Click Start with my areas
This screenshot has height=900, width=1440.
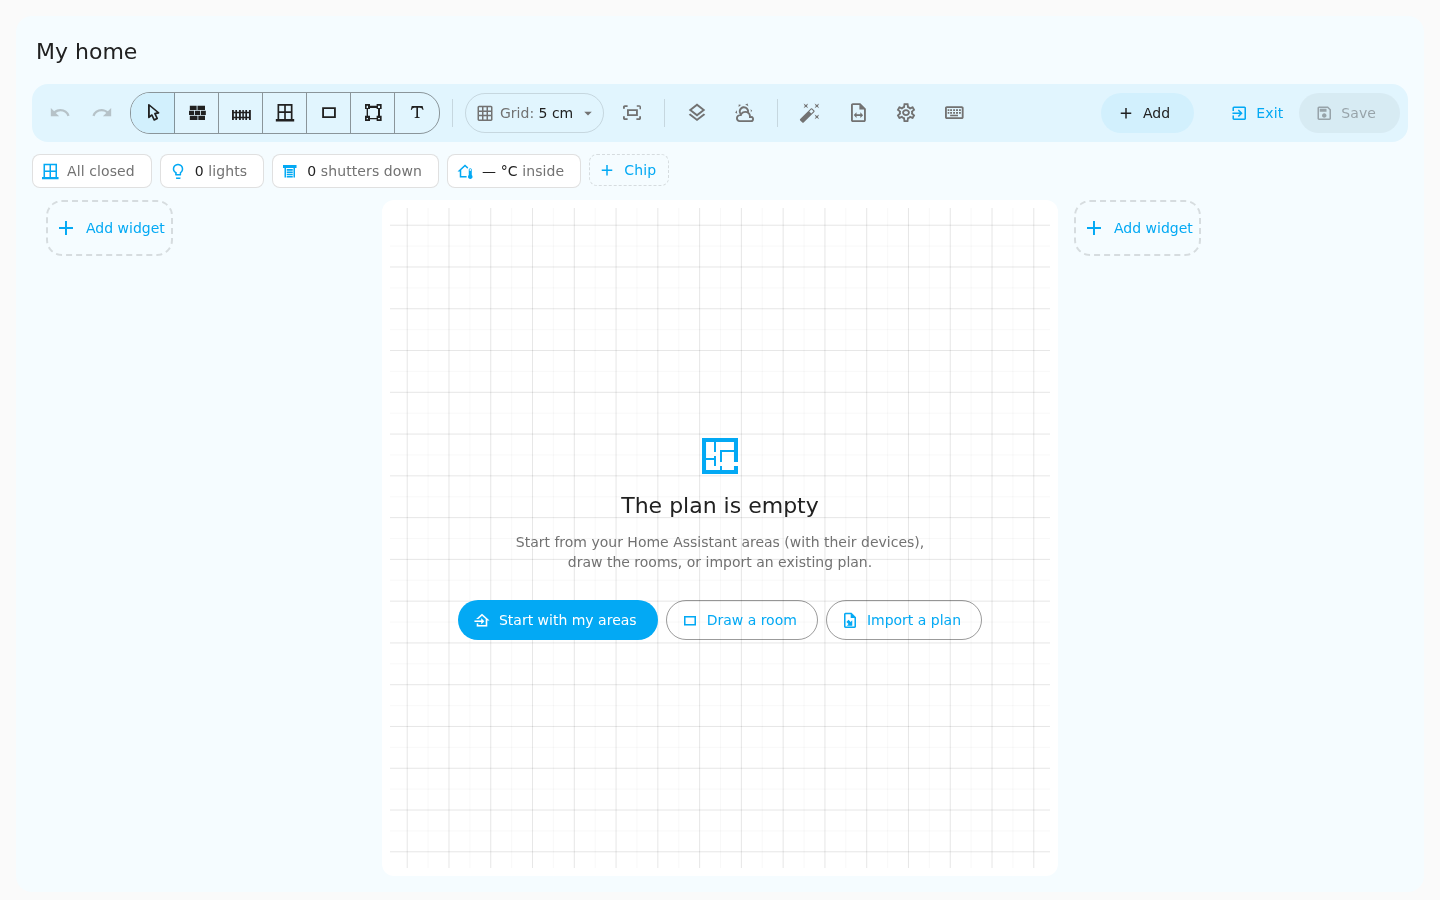[x=558, y=620]
